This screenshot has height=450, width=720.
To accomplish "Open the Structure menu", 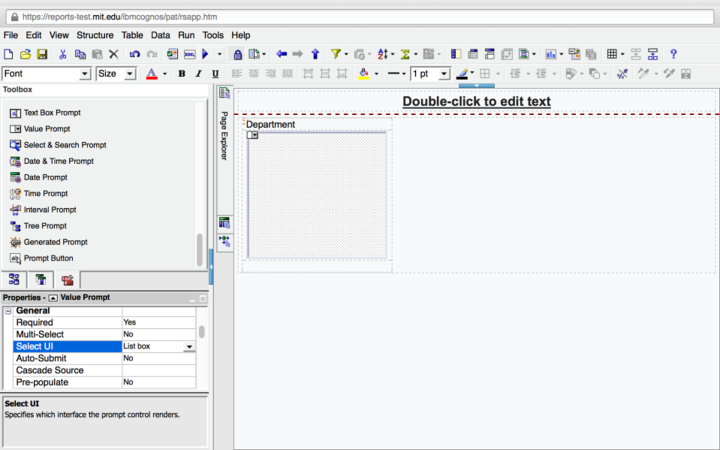I will tap(95, 35).
